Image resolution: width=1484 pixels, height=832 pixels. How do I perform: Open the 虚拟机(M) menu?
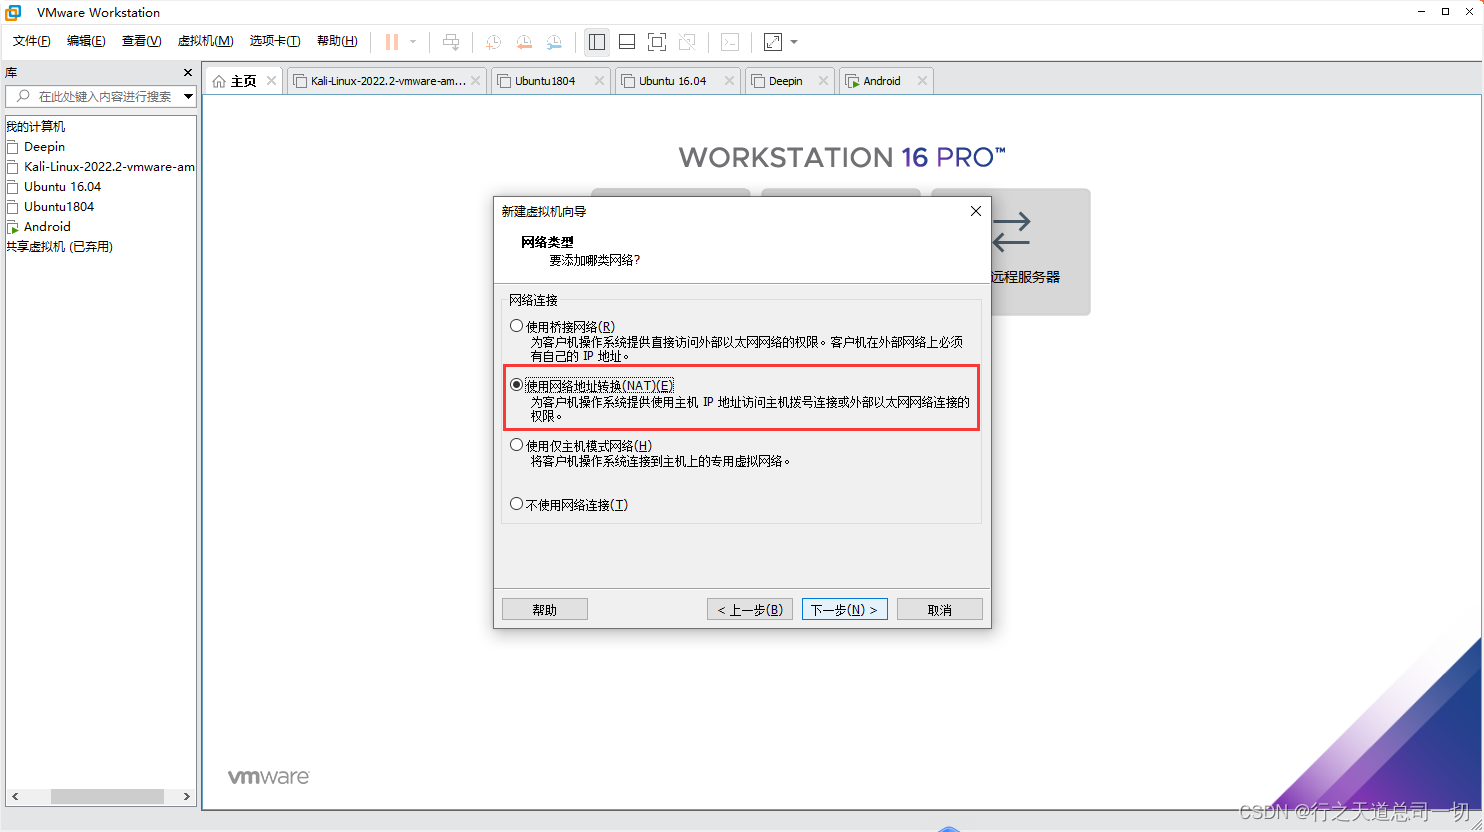pos(205,41)
